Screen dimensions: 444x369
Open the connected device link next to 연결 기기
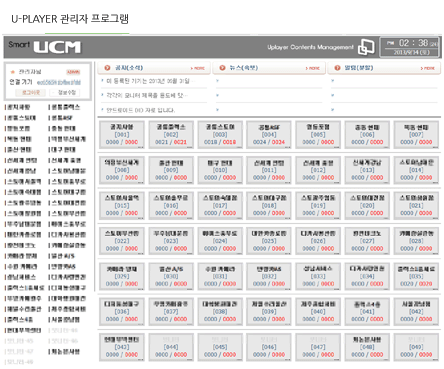click(x=59, y=82)
